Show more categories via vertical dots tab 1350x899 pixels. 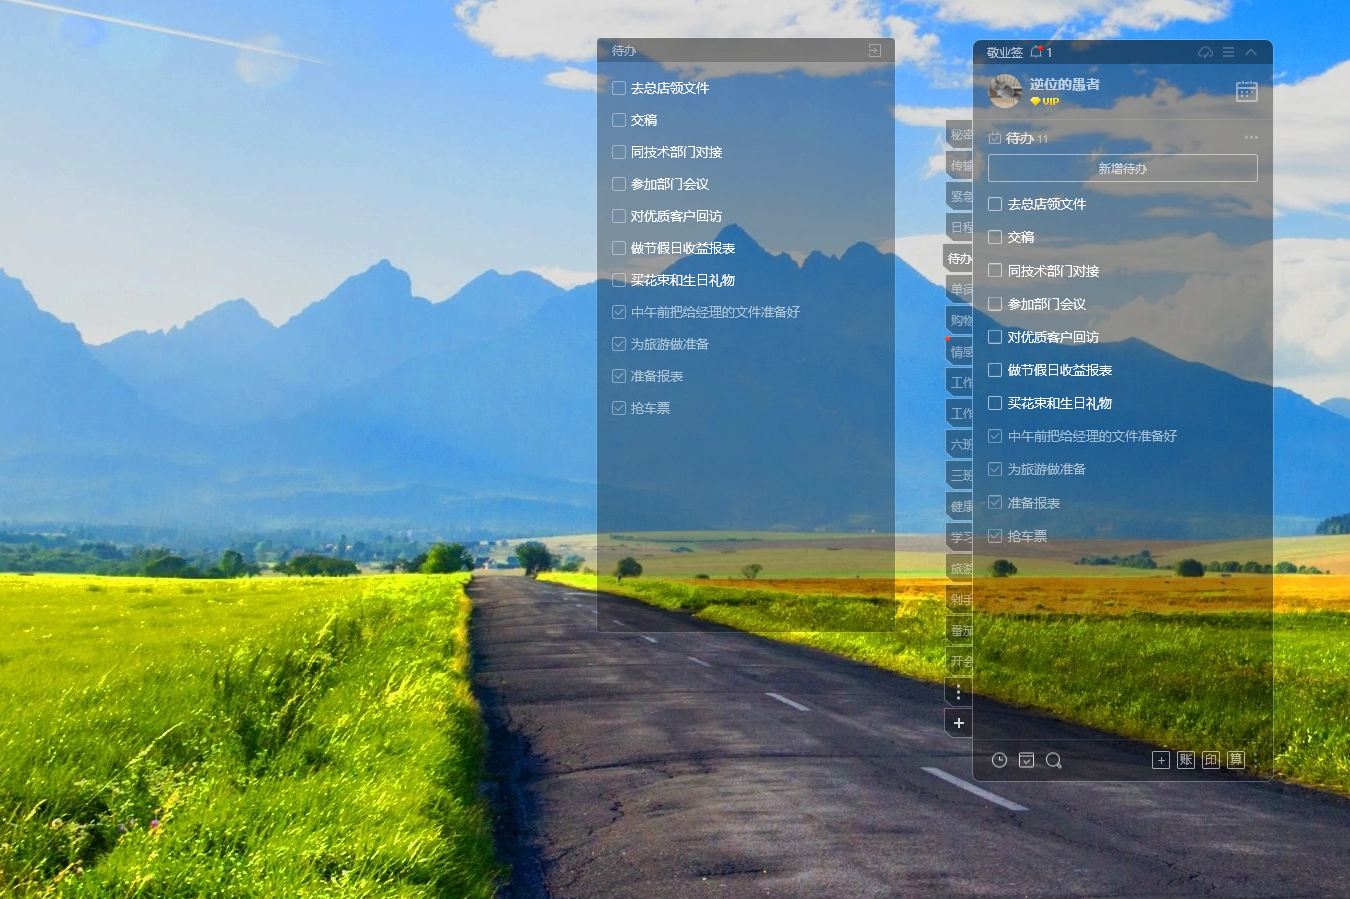[x=958, y=692]
